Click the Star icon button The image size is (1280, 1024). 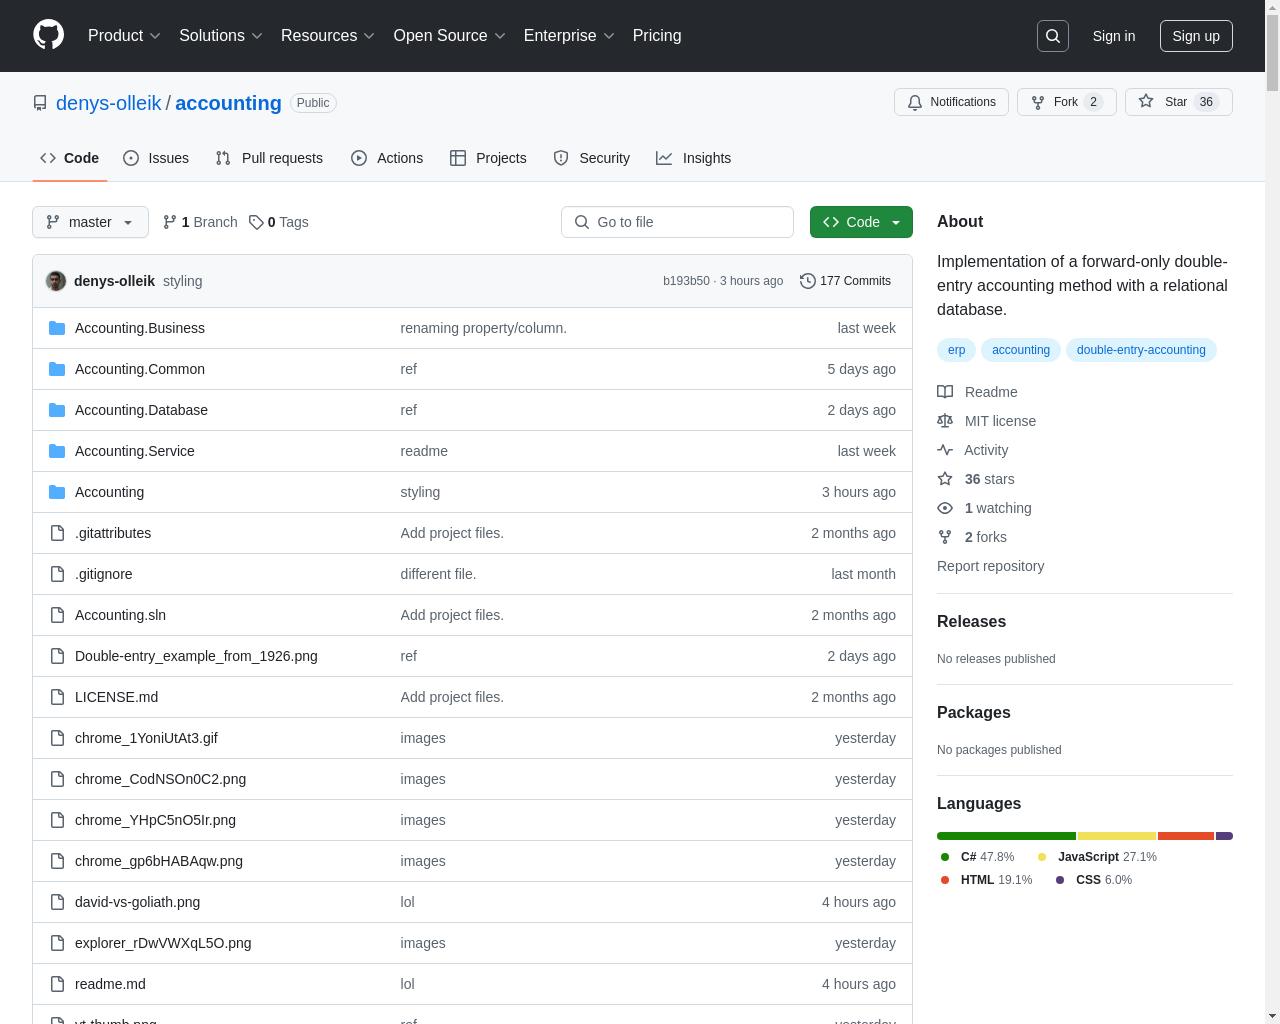click(1179, 102)
